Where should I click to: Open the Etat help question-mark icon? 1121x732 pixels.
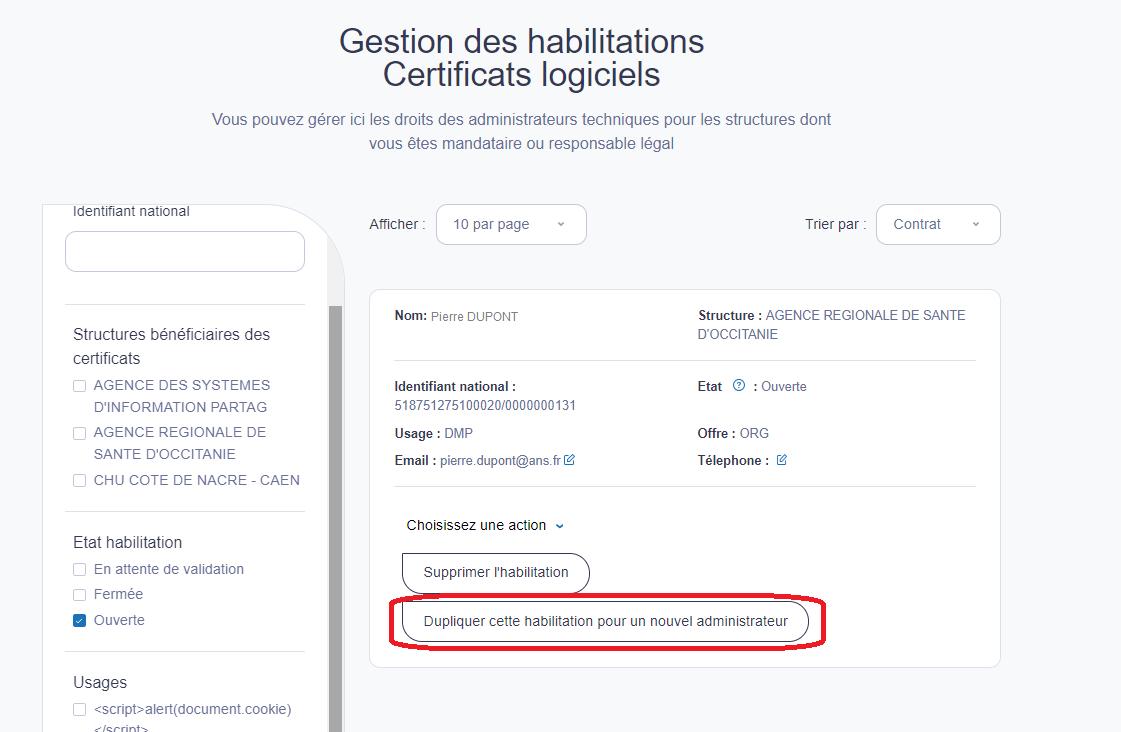click(x=739, y=385)
